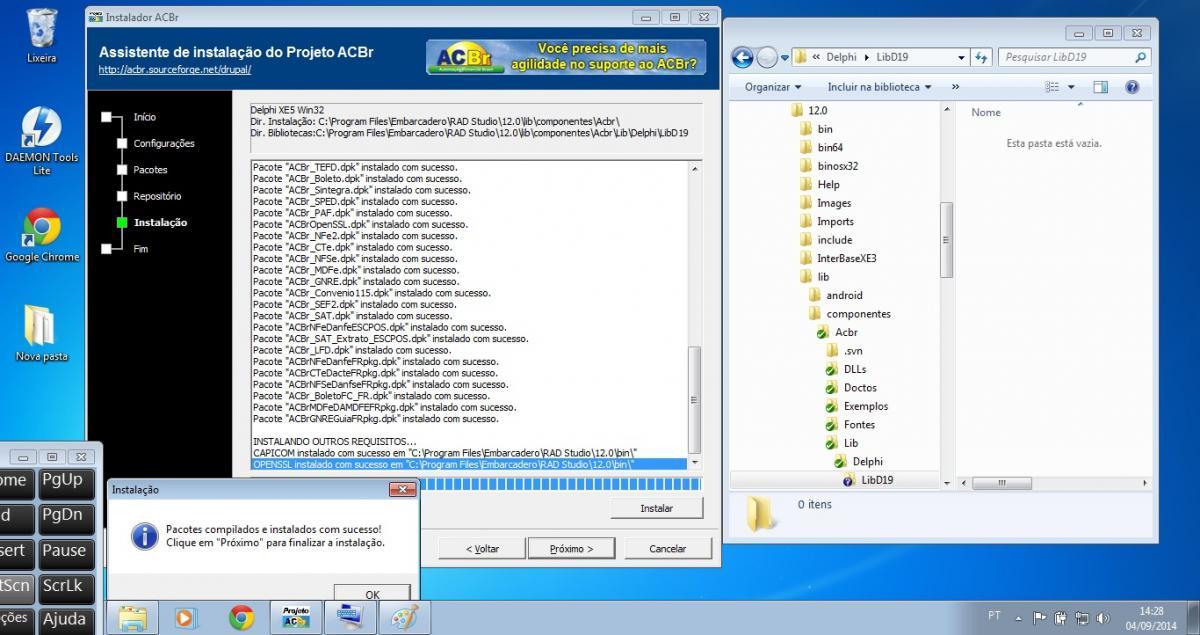
Task: Select the Pacotes step checkbox
Action: (x=107, y=170)
